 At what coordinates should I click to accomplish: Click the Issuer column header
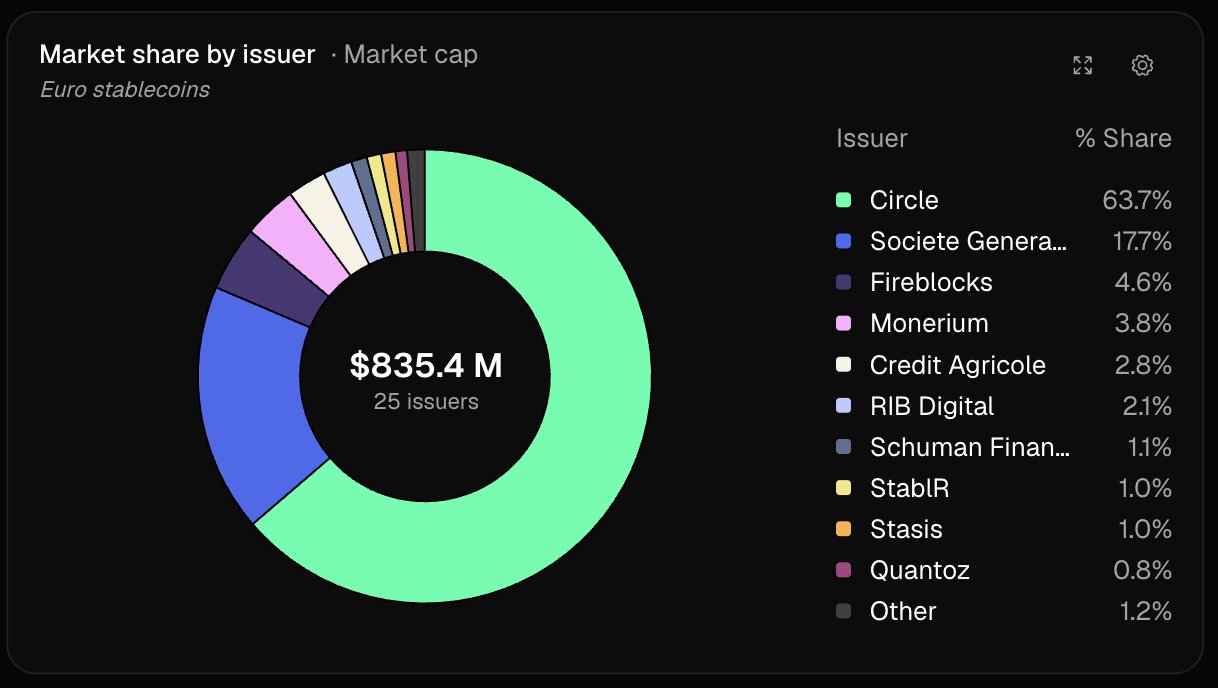pyautogui.click(x=872, y=138)
